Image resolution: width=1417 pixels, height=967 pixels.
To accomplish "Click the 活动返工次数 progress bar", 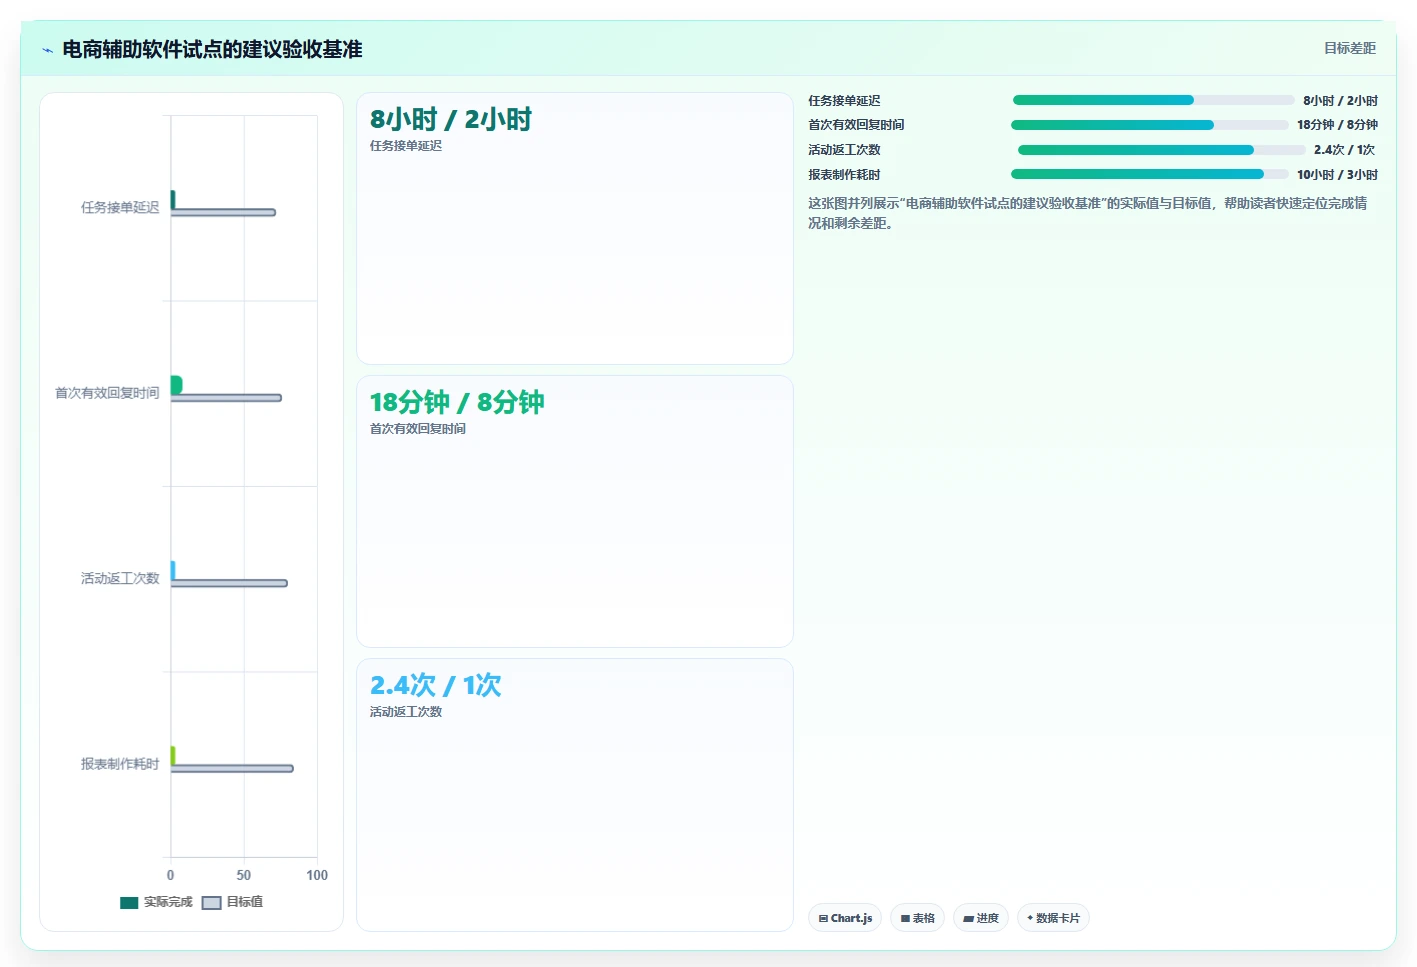I will tap(1161, 150).
